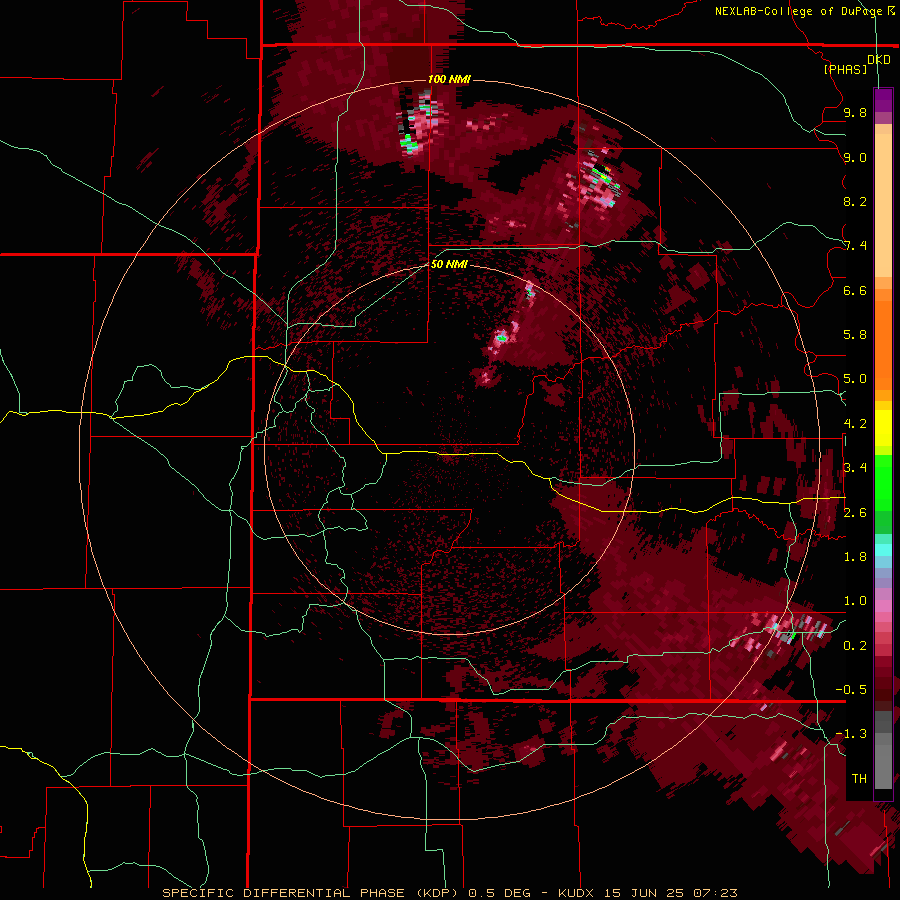Click the 6.6 value on color scale
The width and height of the screenshot is (900, 900).
click(x=855, y=290)
